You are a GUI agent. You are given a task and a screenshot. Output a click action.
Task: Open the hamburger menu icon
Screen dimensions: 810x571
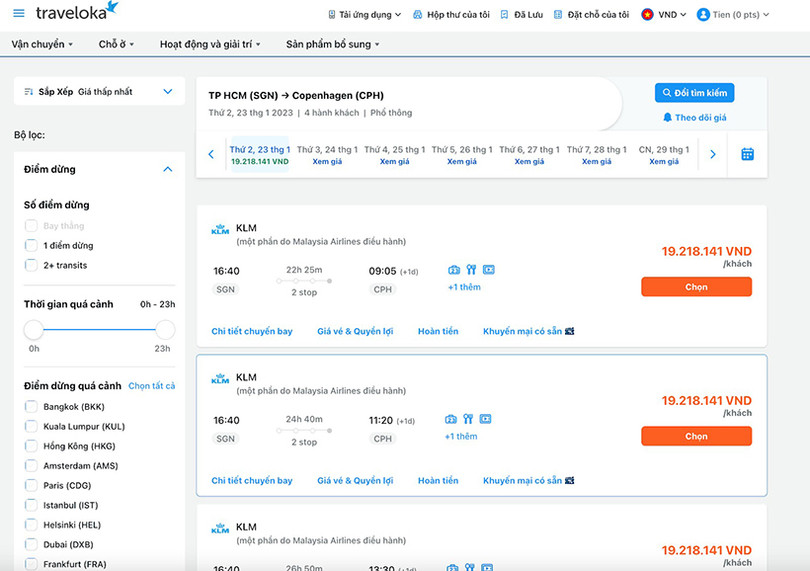pos(19,13)
